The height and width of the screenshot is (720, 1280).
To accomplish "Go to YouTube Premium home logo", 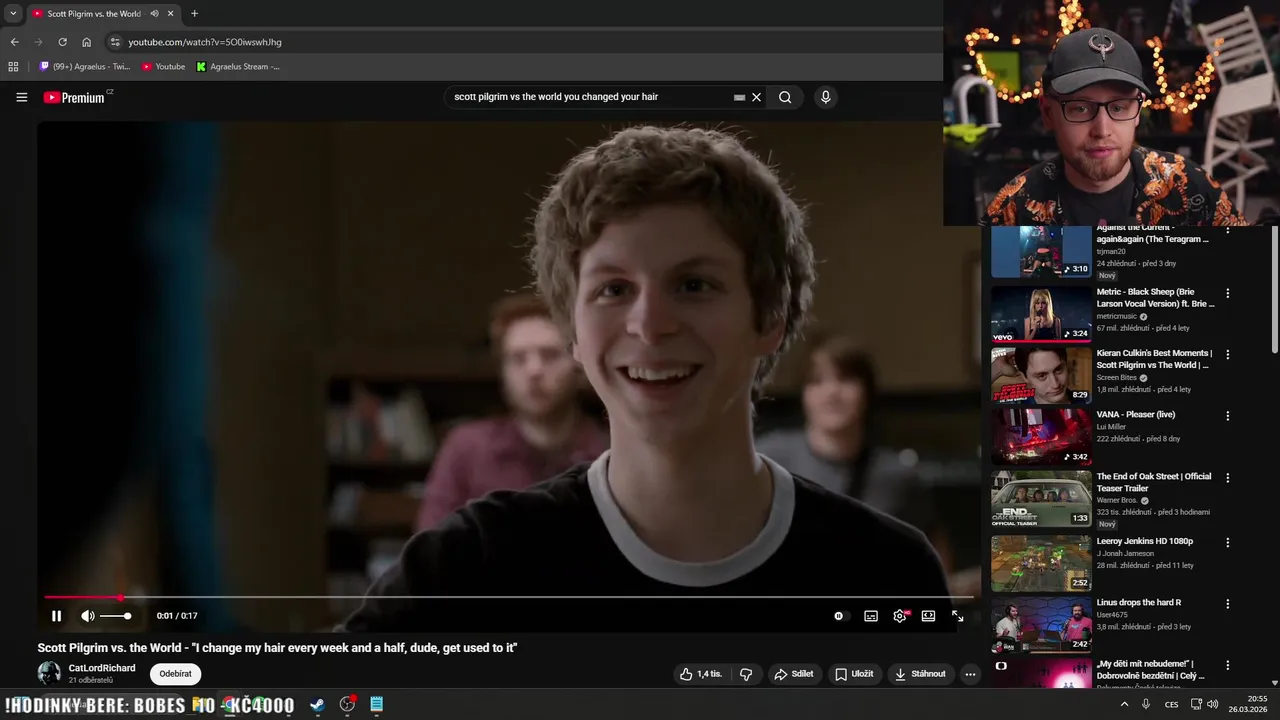I will click(74, 97).
